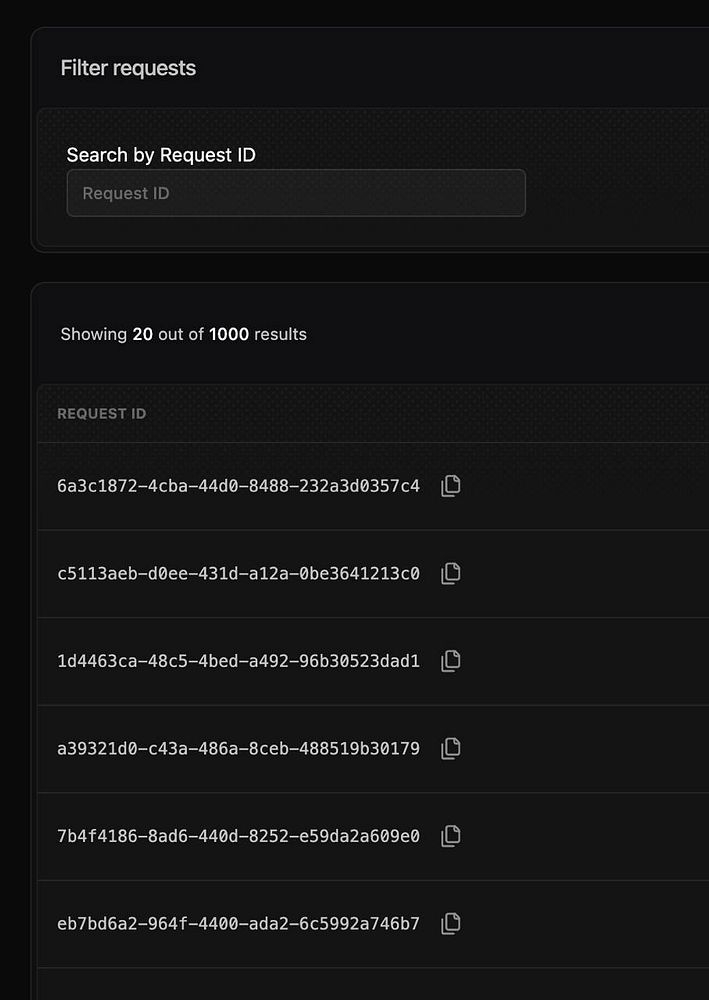The image size is (709, 1000).
Task: Select ID text c5113aeb-d0ee-431d-a12a-0be3641213c0
Action: (x=238, y=574)
